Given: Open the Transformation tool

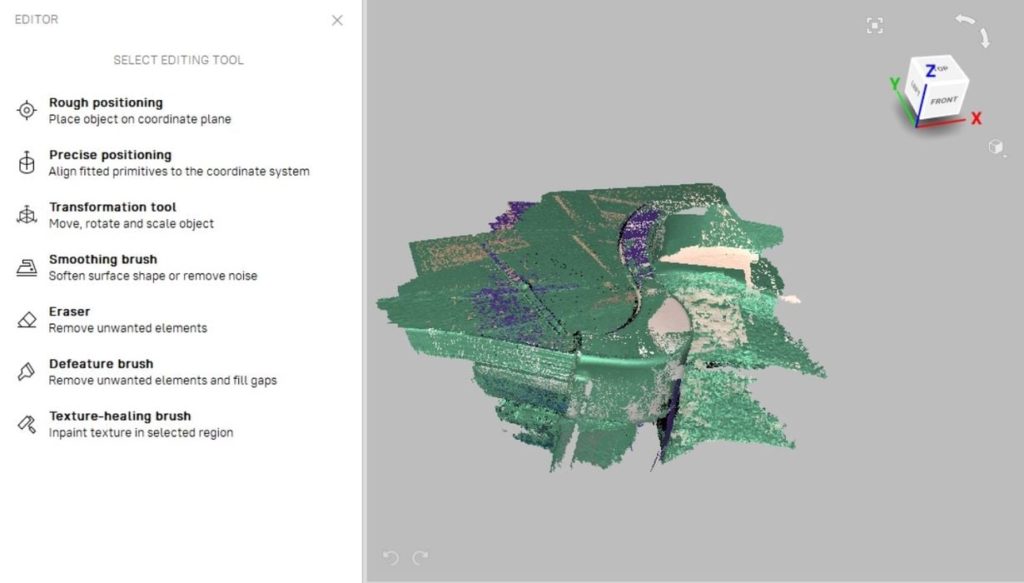Looking at the screenshot, I should (x=27, y=215).
